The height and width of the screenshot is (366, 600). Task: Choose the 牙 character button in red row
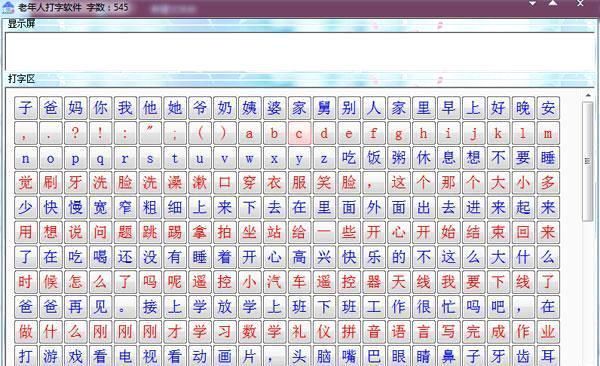pos(75,183)
